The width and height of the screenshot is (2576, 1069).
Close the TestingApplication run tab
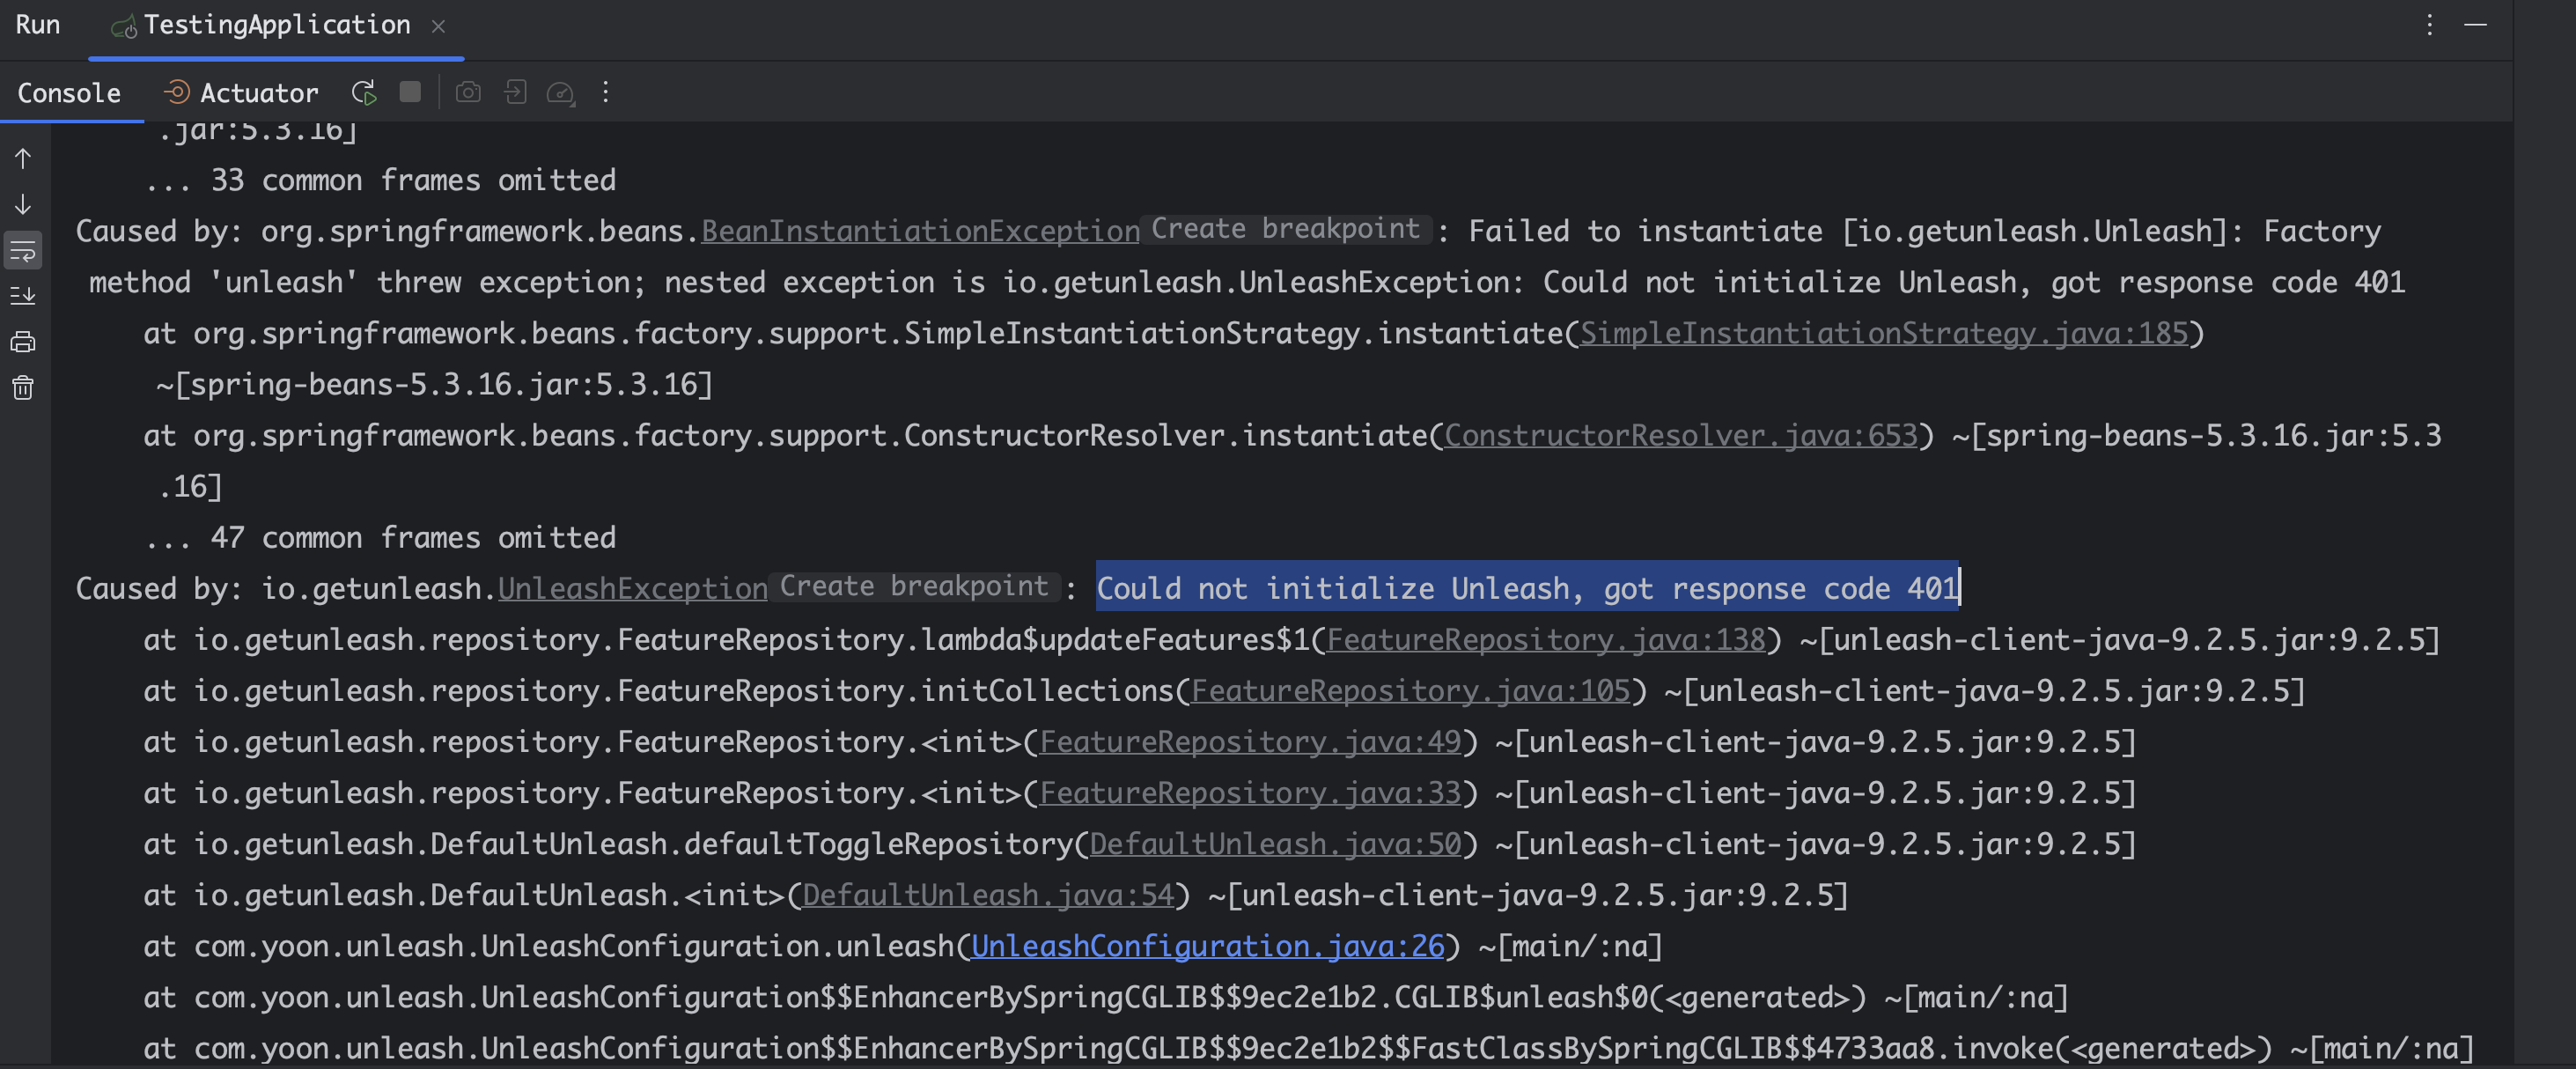pos(438,26)
